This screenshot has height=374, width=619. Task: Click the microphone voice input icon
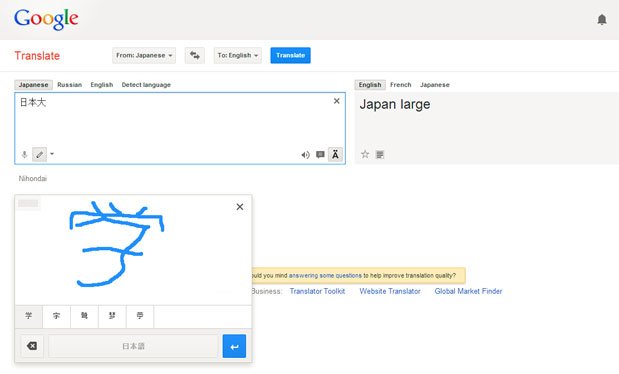tap(24, 154)
